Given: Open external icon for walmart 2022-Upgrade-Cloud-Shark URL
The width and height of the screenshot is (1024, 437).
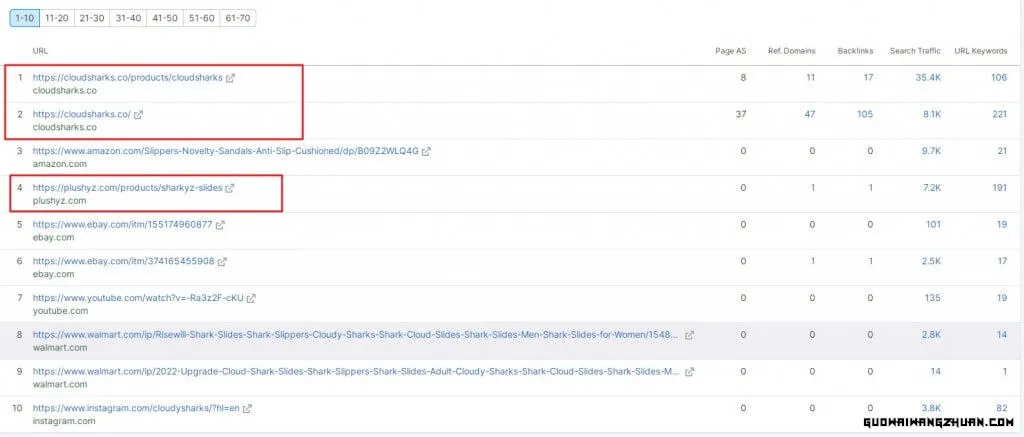Looking at the screenshot, I should 690,372.
